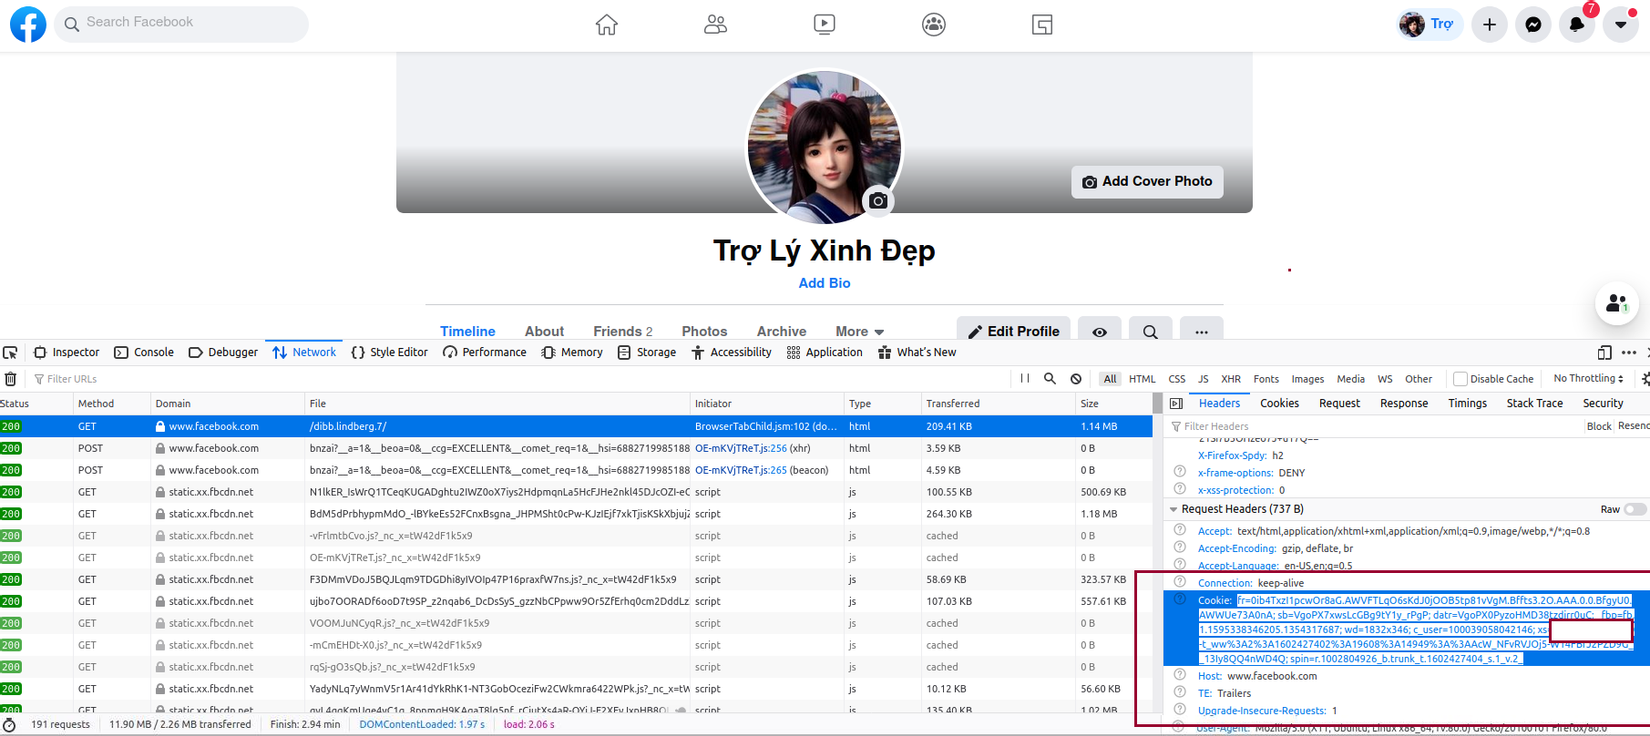Open the profile three-dots options button

coord(1201,332)
